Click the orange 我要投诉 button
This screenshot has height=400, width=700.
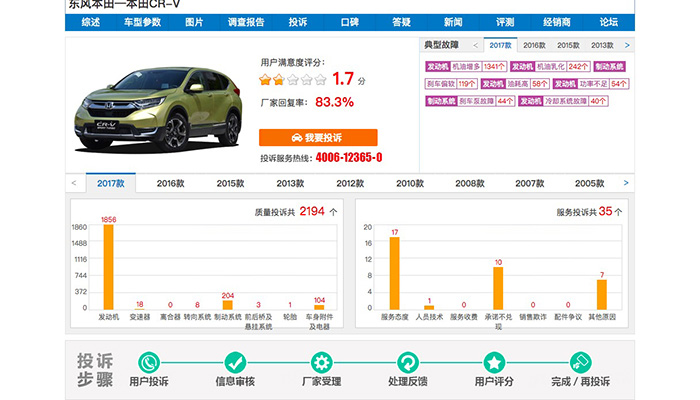[x=318, y=138]
